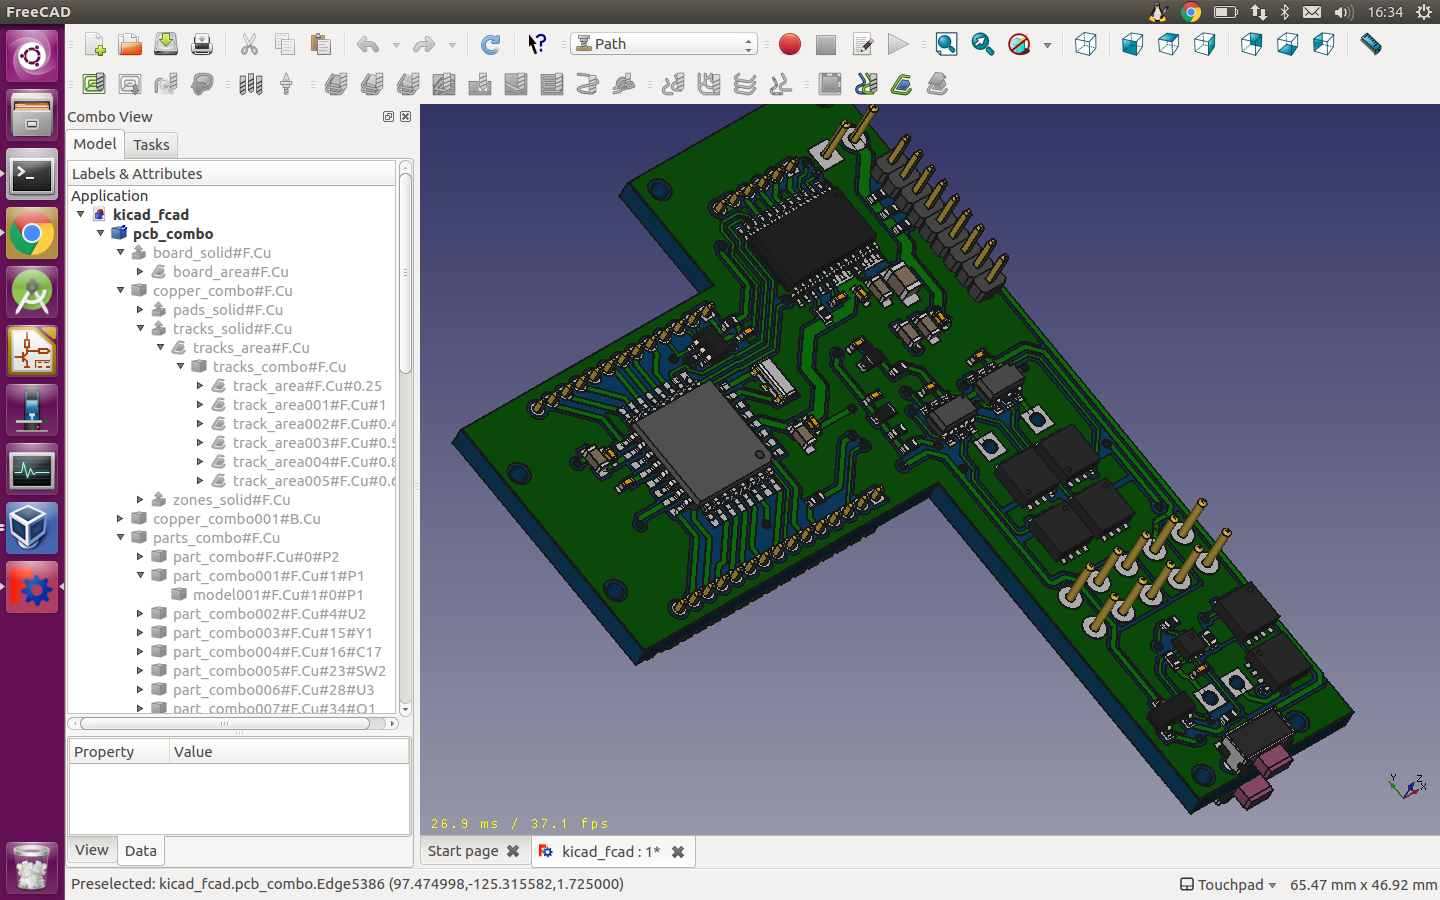
Task: Switch to the Data property tab
Action: click(x=140, y=851)
